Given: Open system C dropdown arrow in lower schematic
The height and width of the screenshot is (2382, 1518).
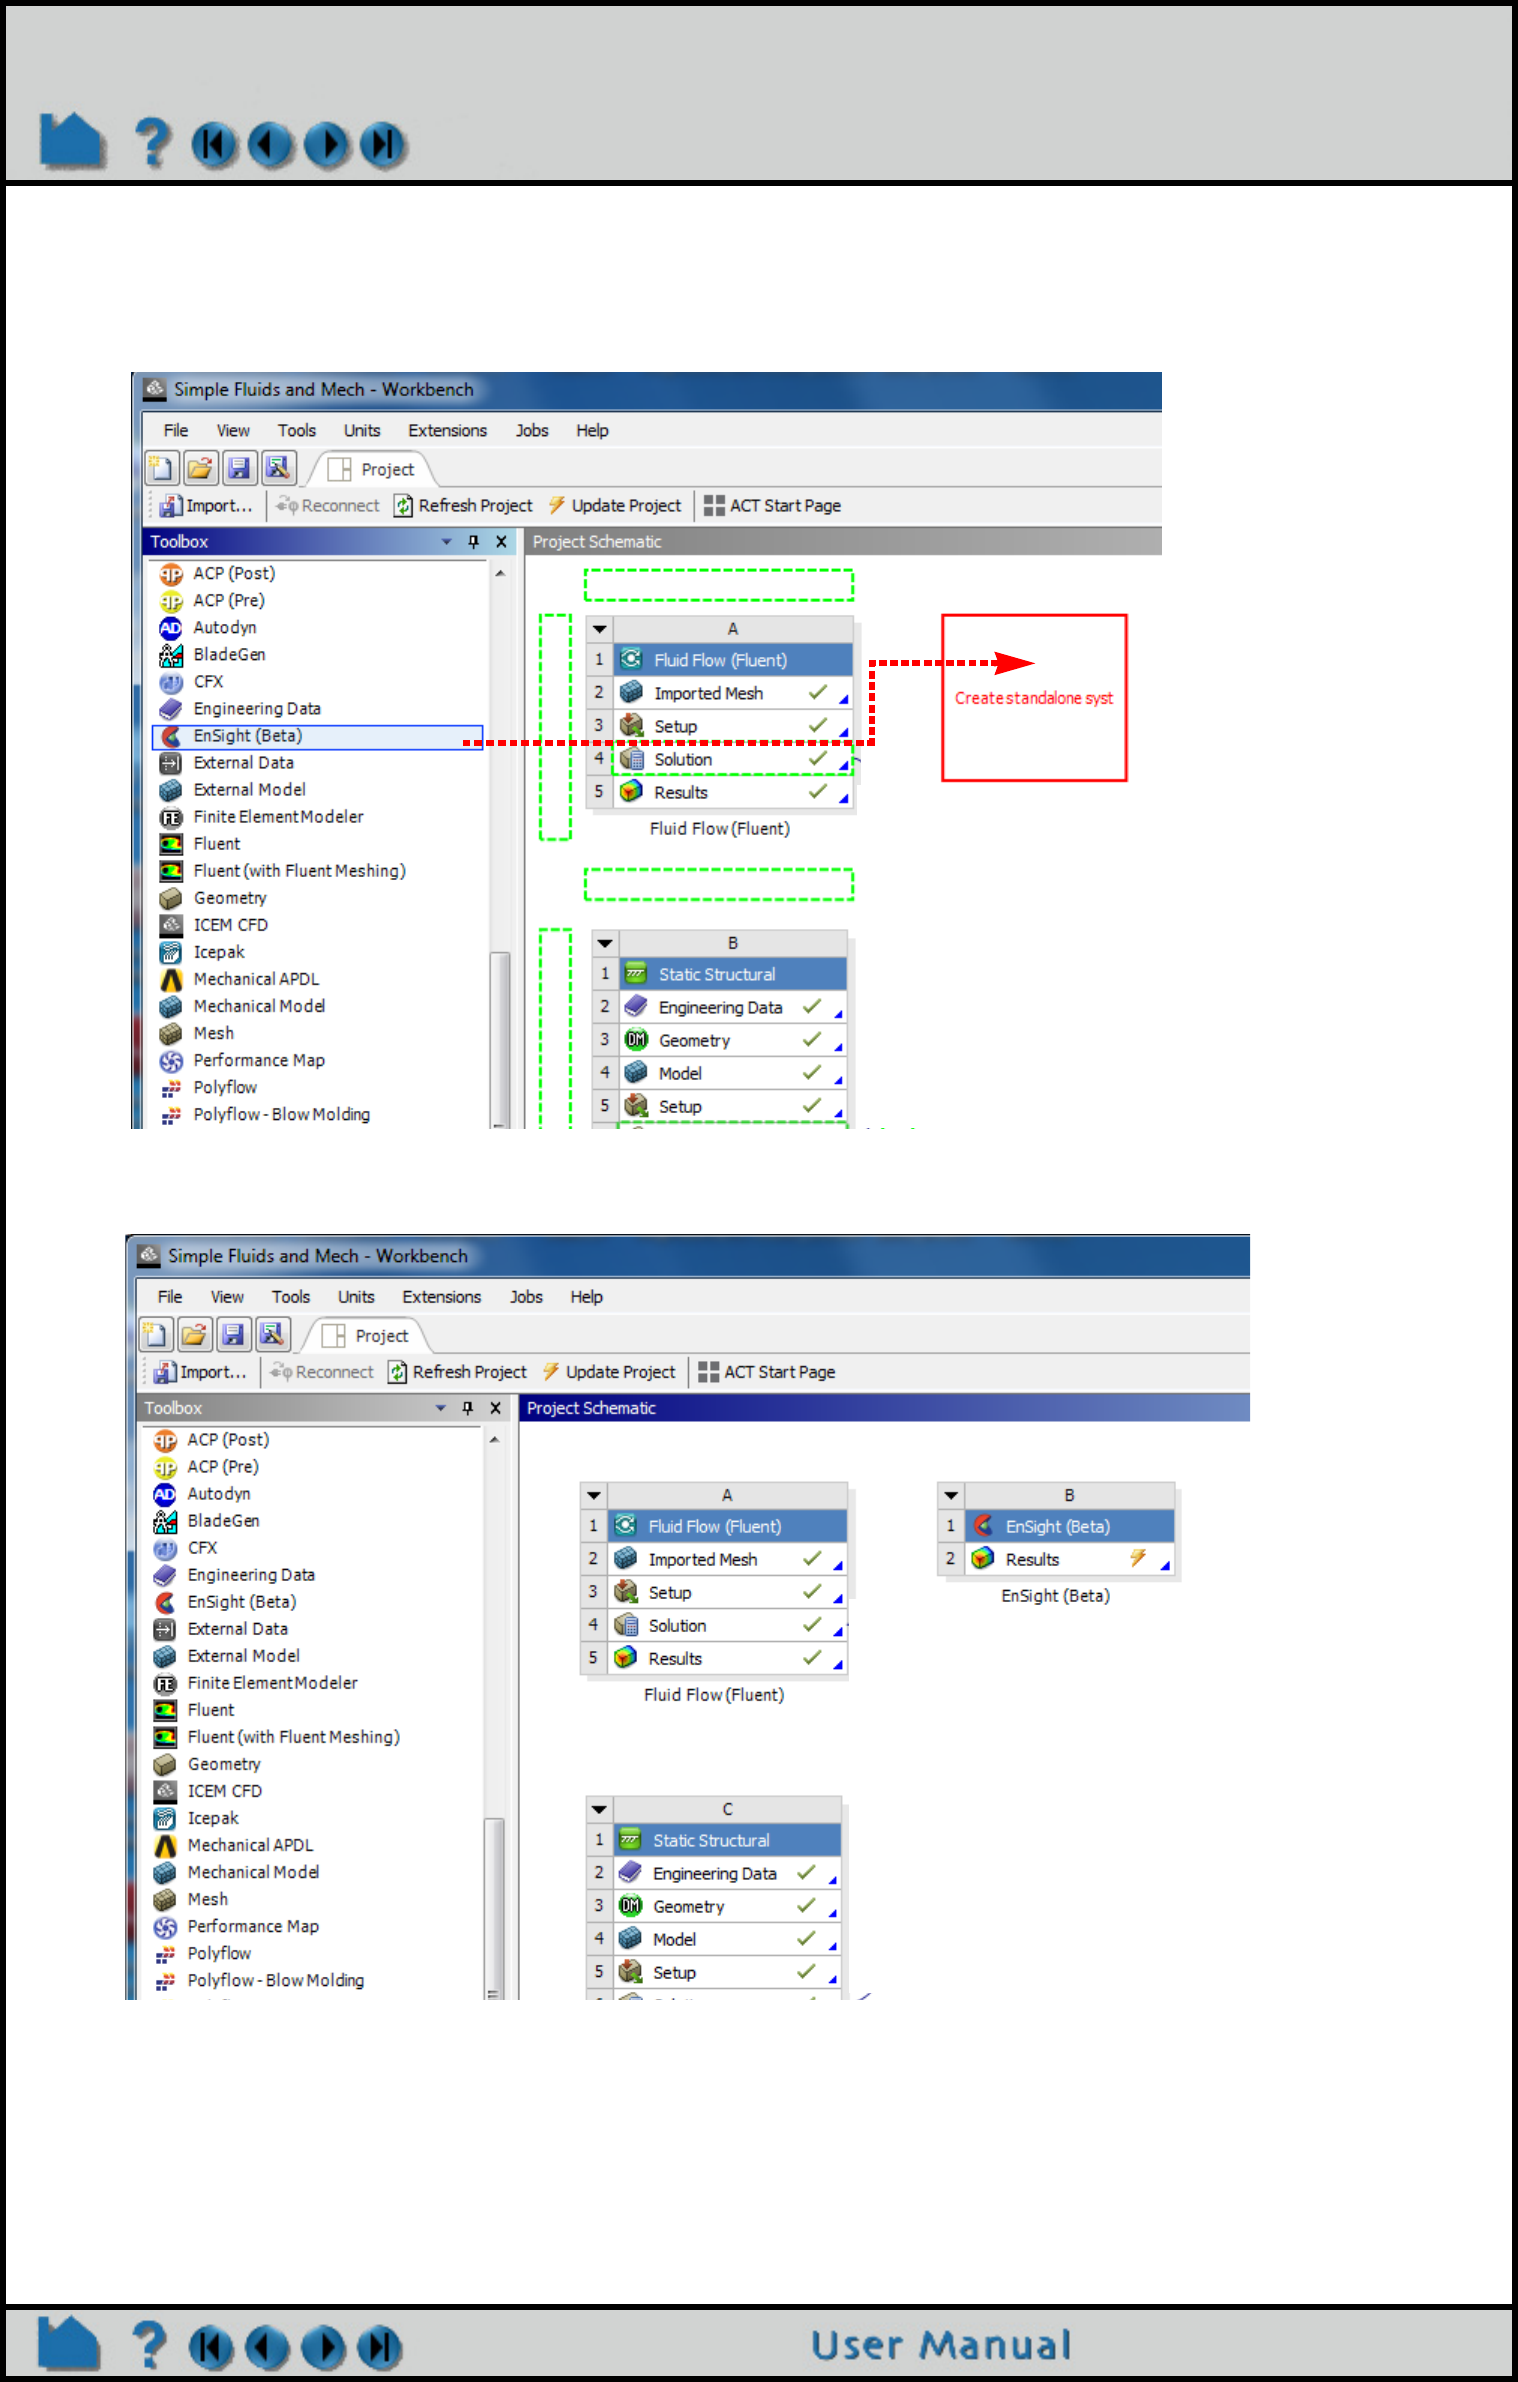Looking at the screenshot, I should (599, 1809).
